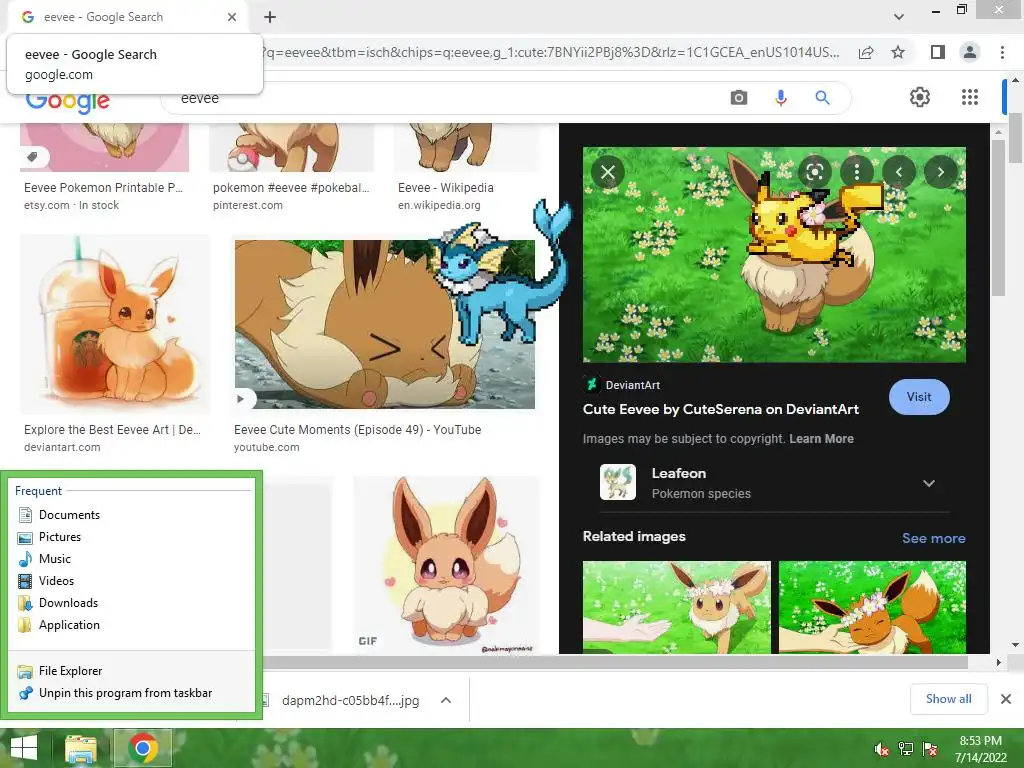Image resolution: width=1024 pixels, height=768 pixels.
Task: Search by image with the camera icon
Action: click(739, 98)
